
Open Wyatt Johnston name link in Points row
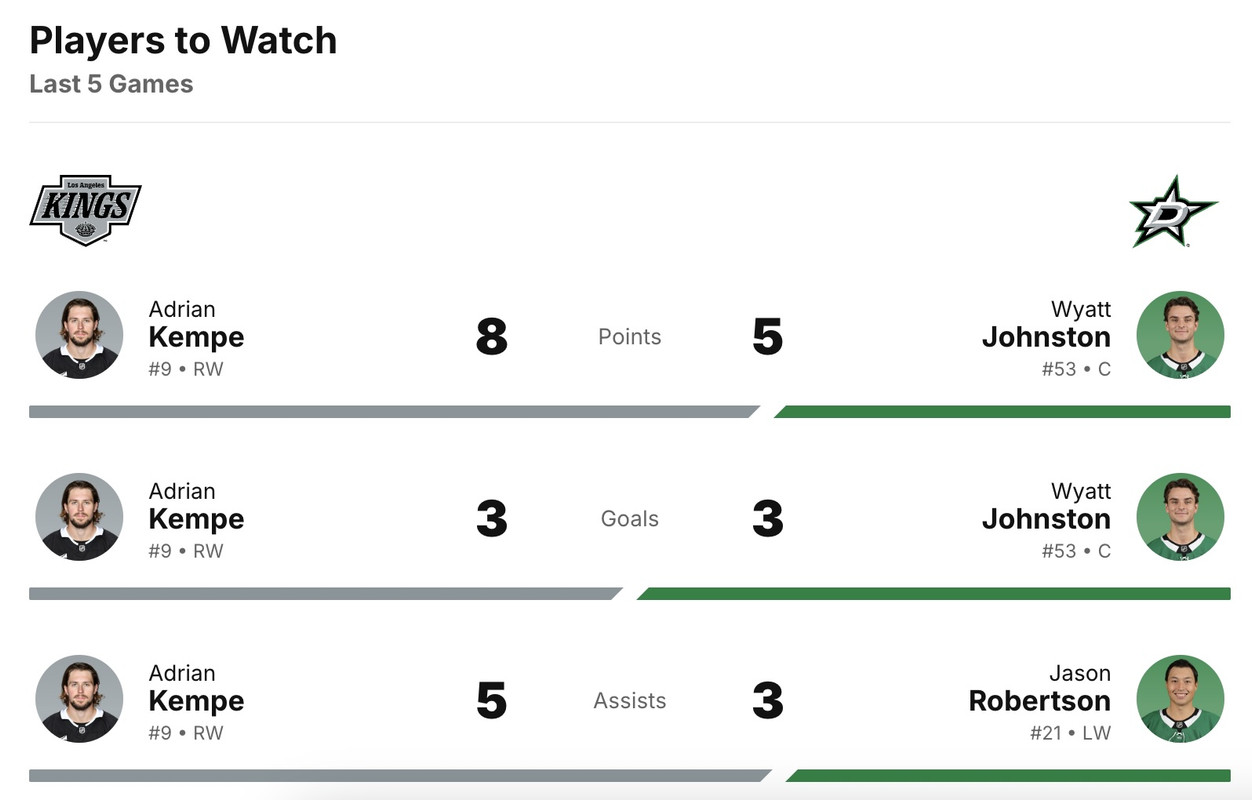click(1046, 325)
